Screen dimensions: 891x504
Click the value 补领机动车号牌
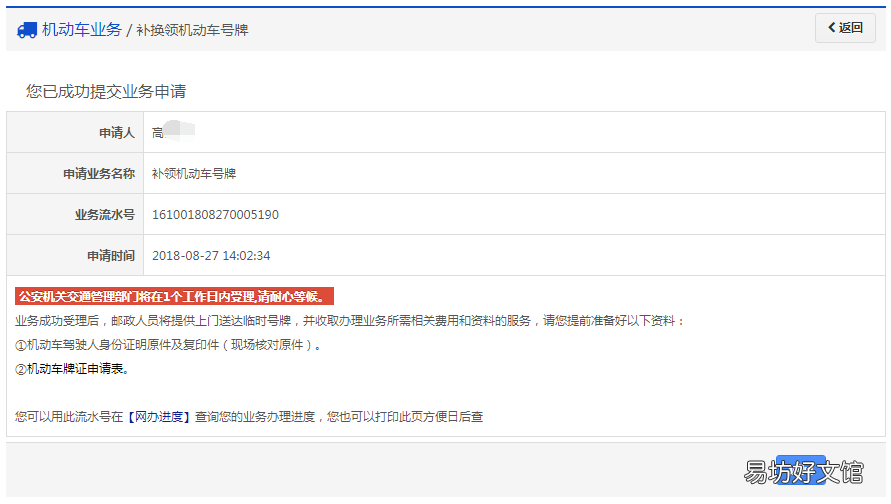194,174
